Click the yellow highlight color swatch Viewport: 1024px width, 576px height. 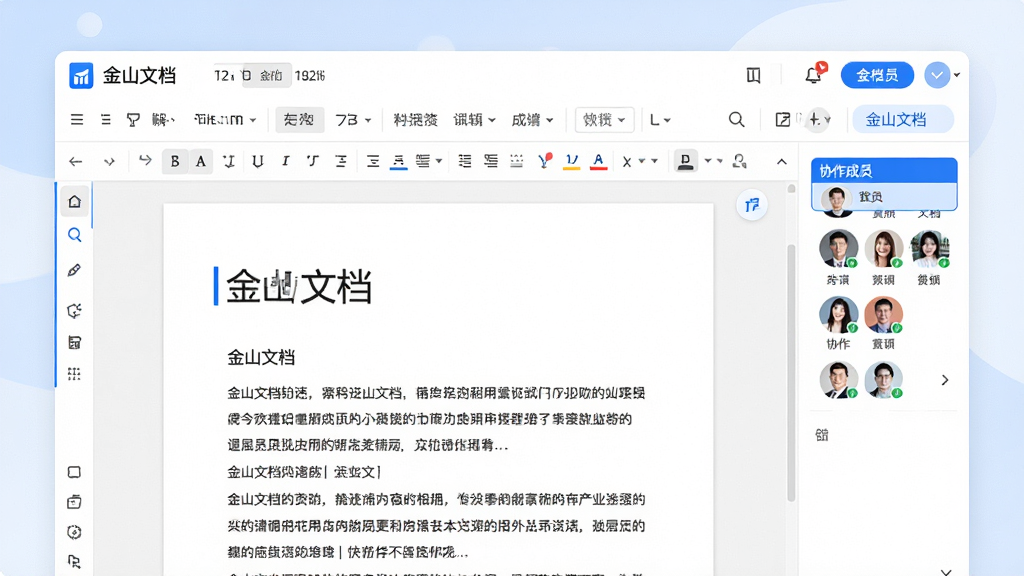tap(571, 161)
